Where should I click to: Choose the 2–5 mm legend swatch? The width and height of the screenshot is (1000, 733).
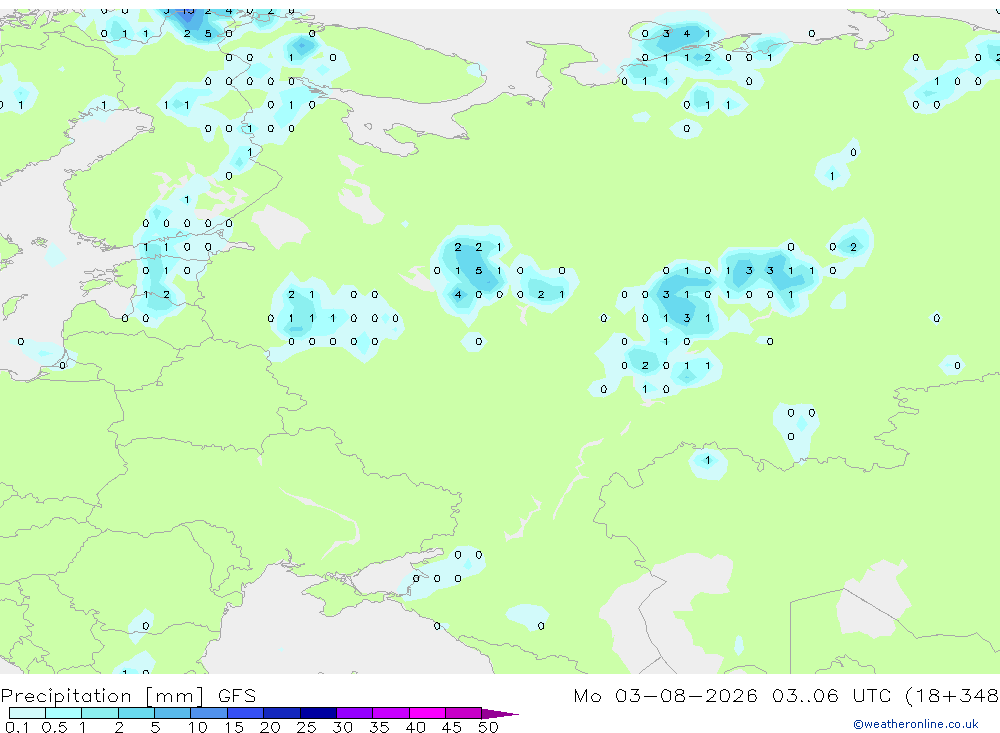[x=136, y=713]
